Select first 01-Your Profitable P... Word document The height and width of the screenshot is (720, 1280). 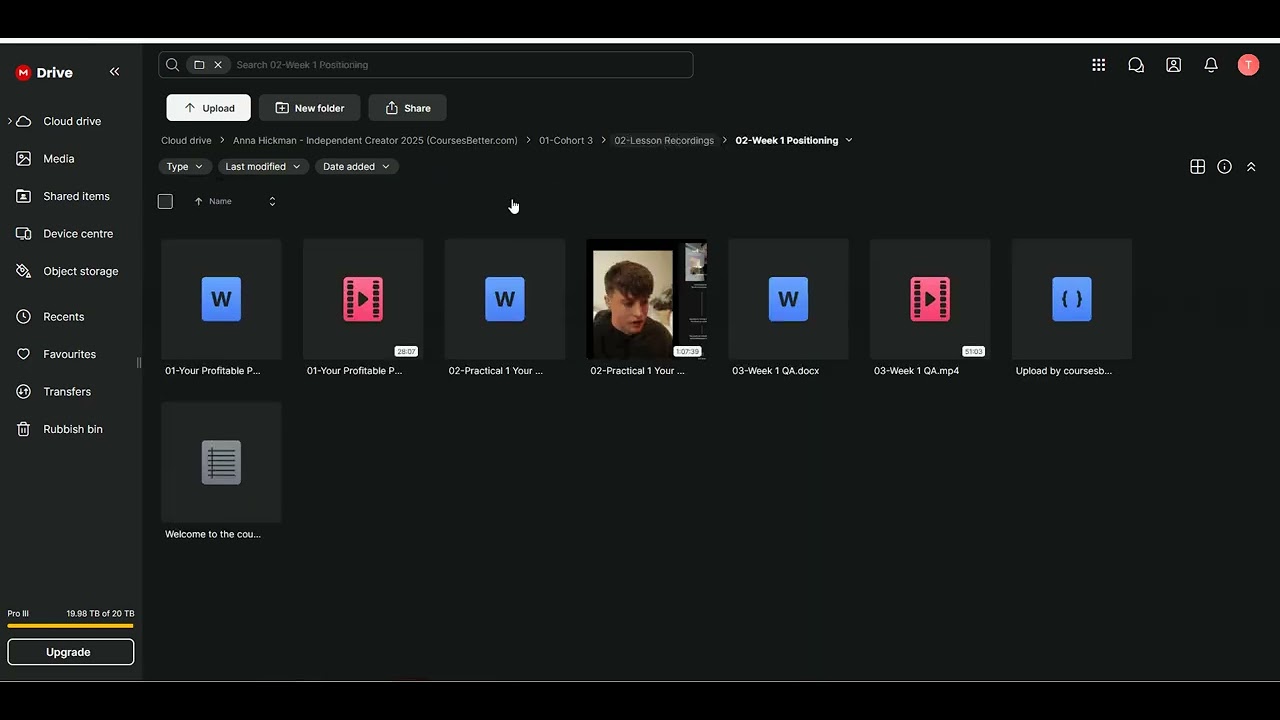(x=221, y=309)
